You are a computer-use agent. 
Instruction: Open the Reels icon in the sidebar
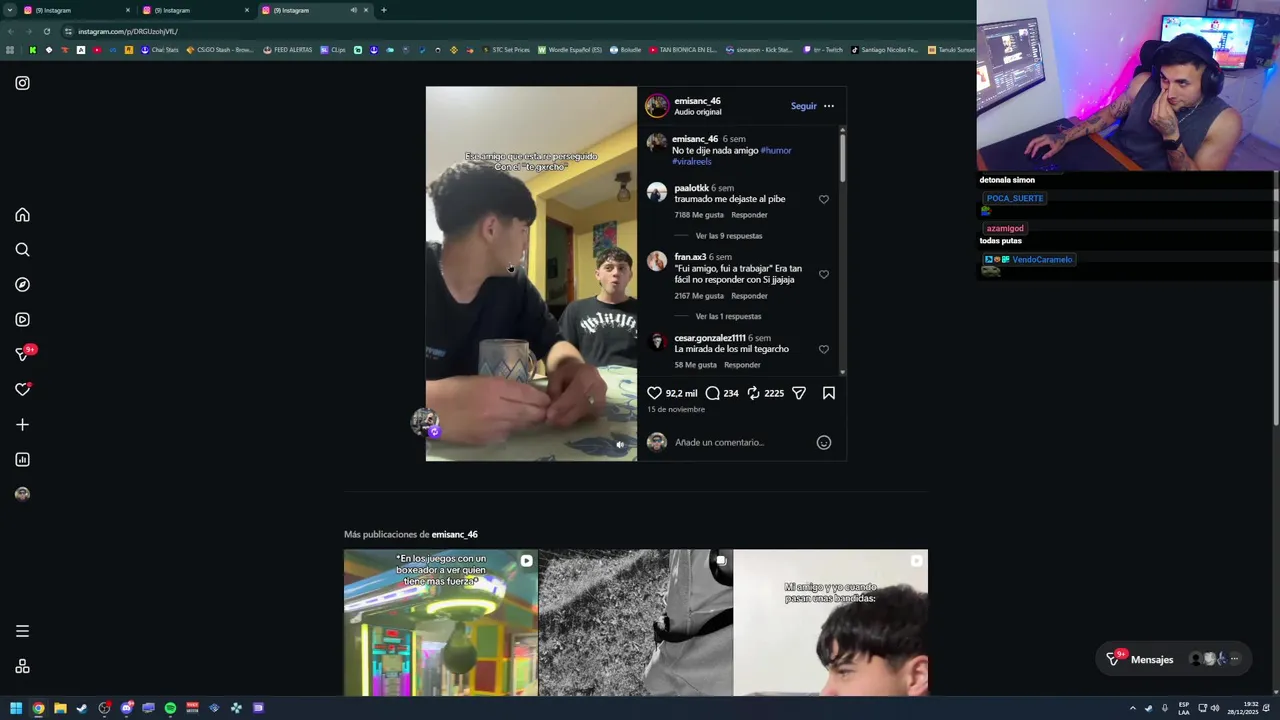(x=22, y=320)
